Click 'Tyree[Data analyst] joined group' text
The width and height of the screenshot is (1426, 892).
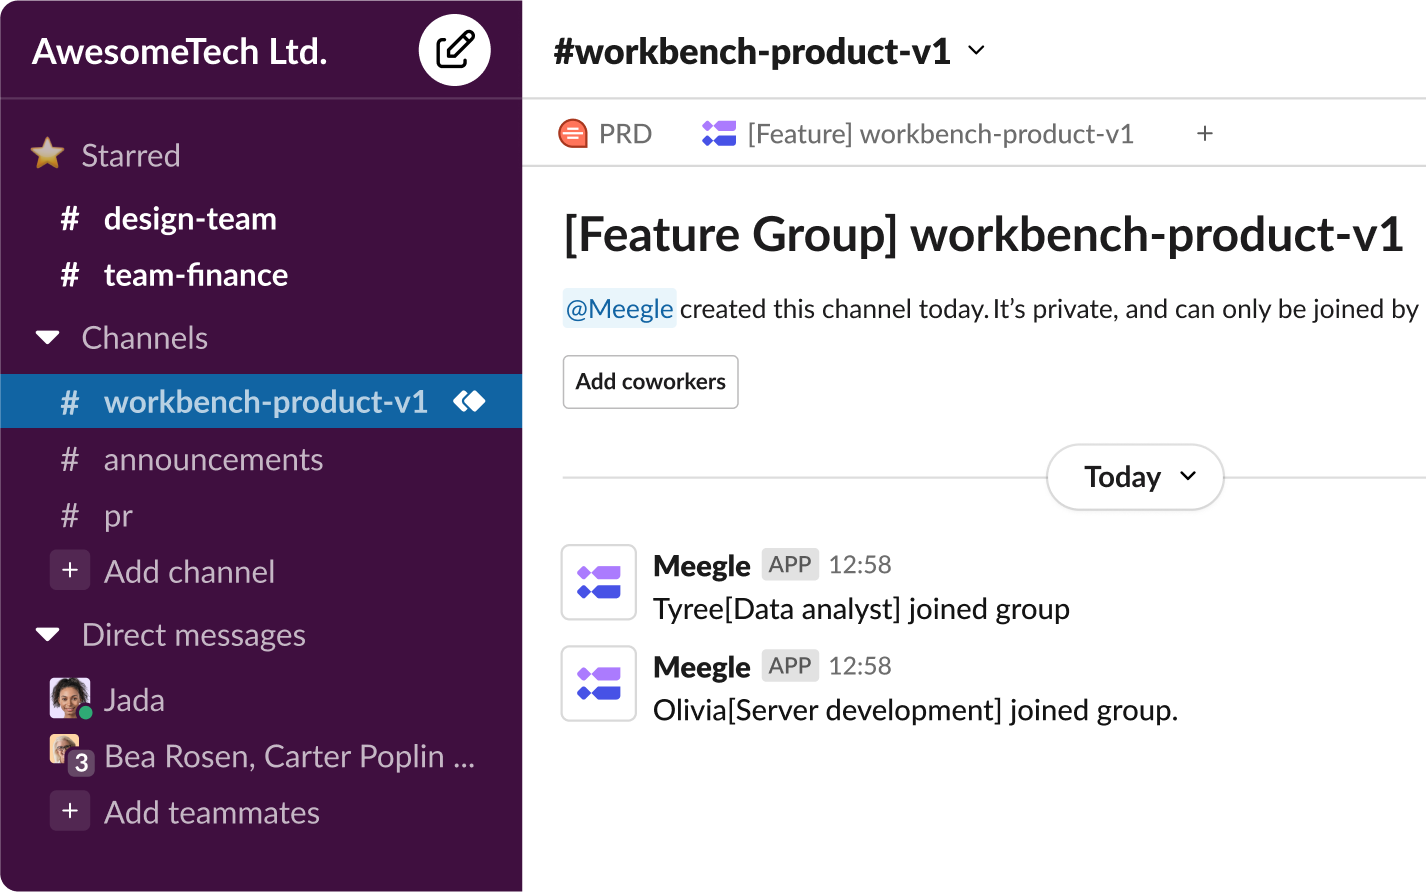(861, 609)
